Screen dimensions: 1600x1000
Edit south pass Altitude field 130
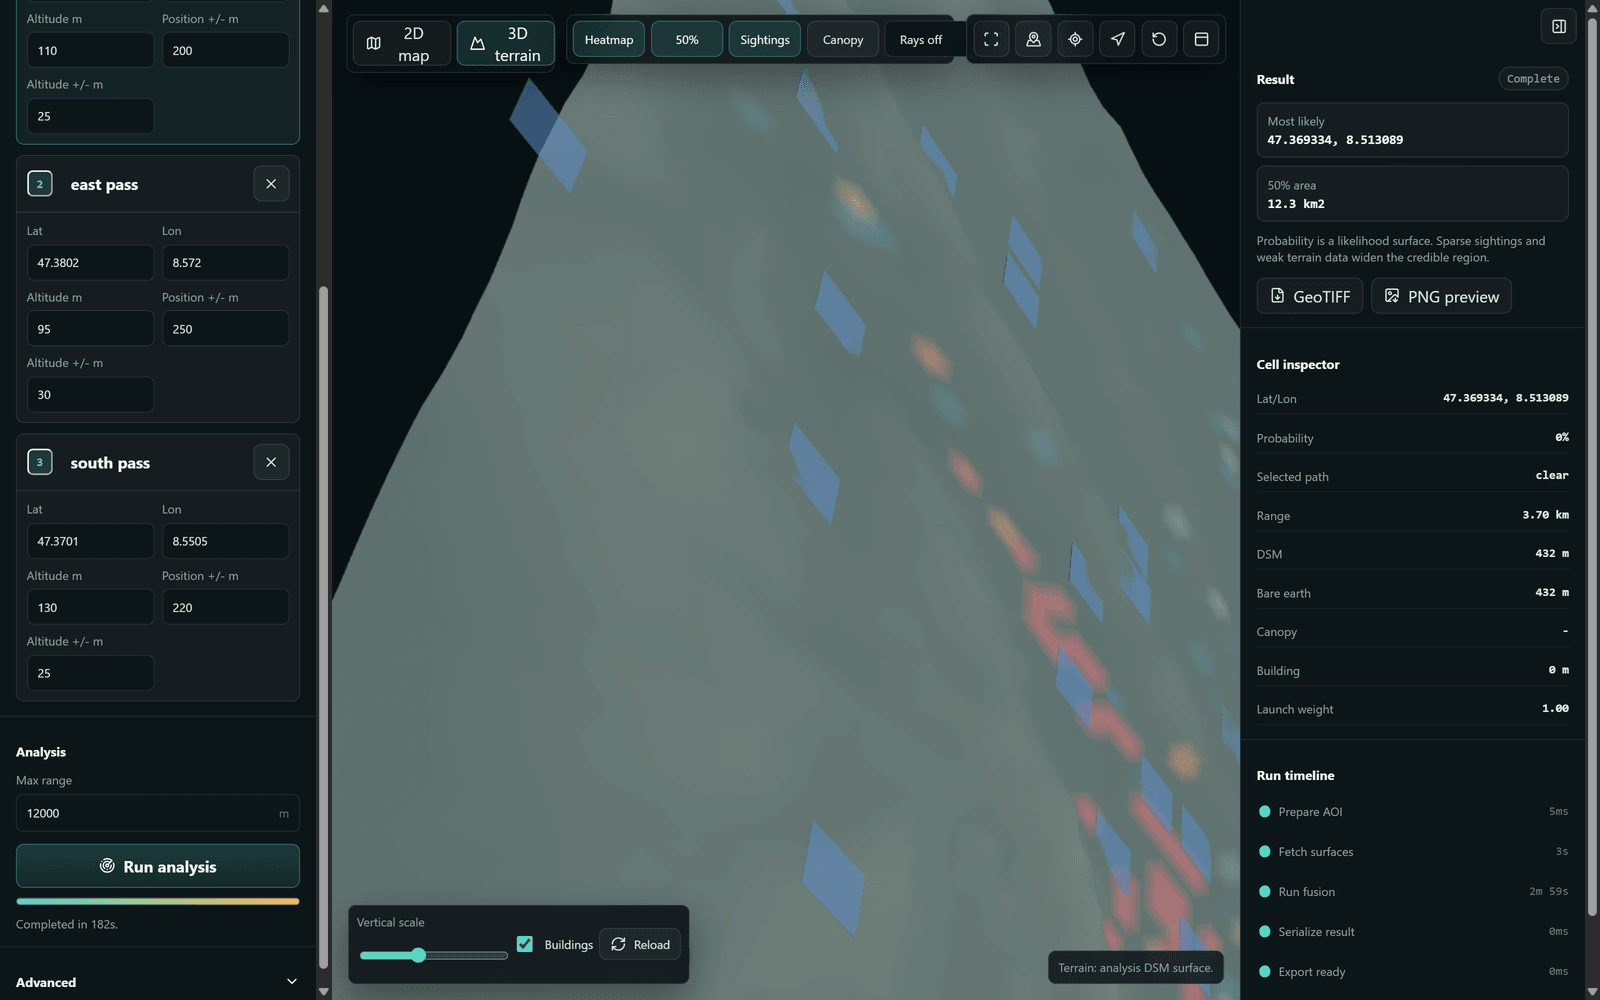[90, 607]
